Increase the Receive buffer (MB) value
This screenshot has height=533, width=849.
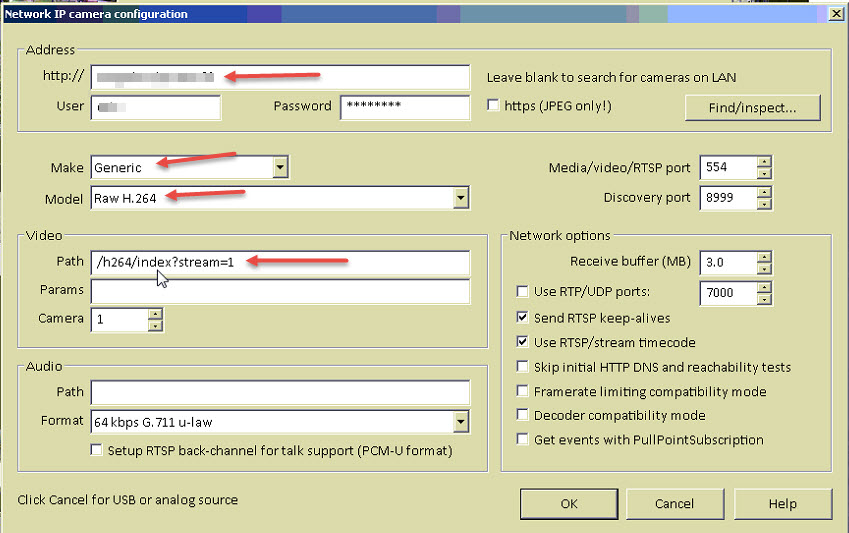tap(764, 257)
